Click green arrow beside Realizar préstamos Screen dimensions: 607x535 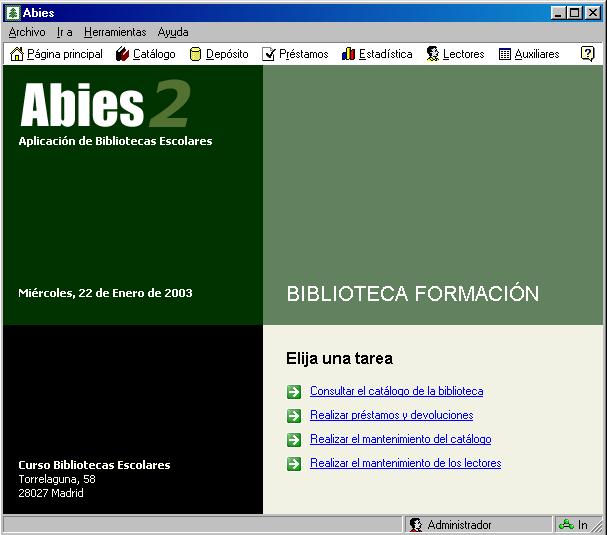coord(293,415)
